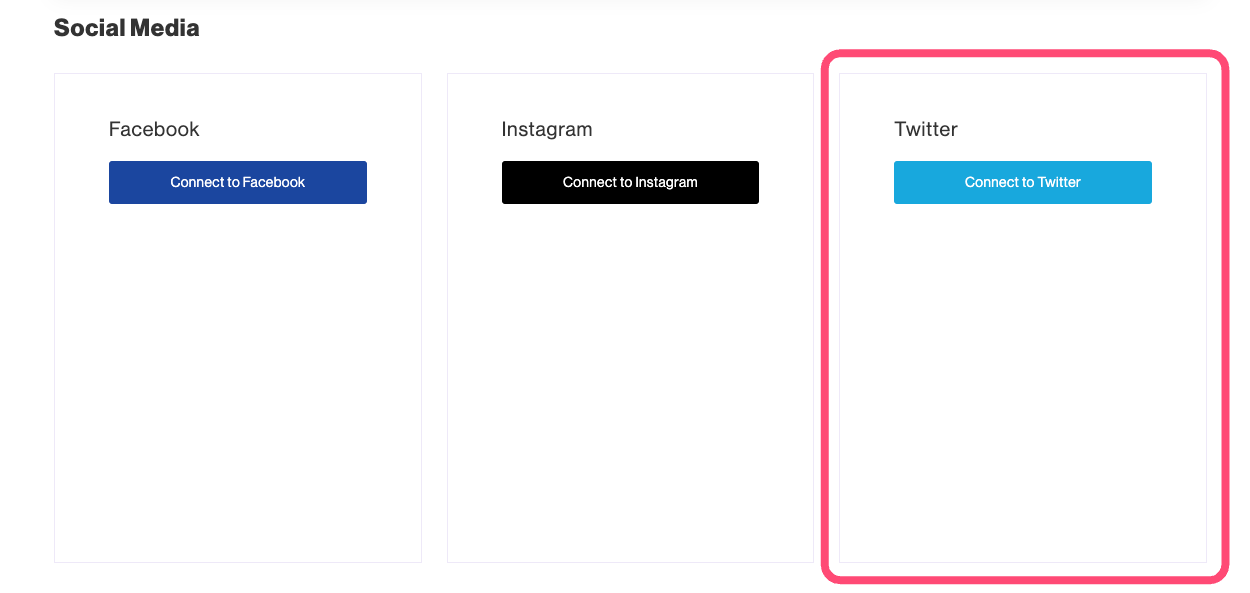Hit the Connect to Twitter button
1250x593 pixels.
(x=1022, y=182)
